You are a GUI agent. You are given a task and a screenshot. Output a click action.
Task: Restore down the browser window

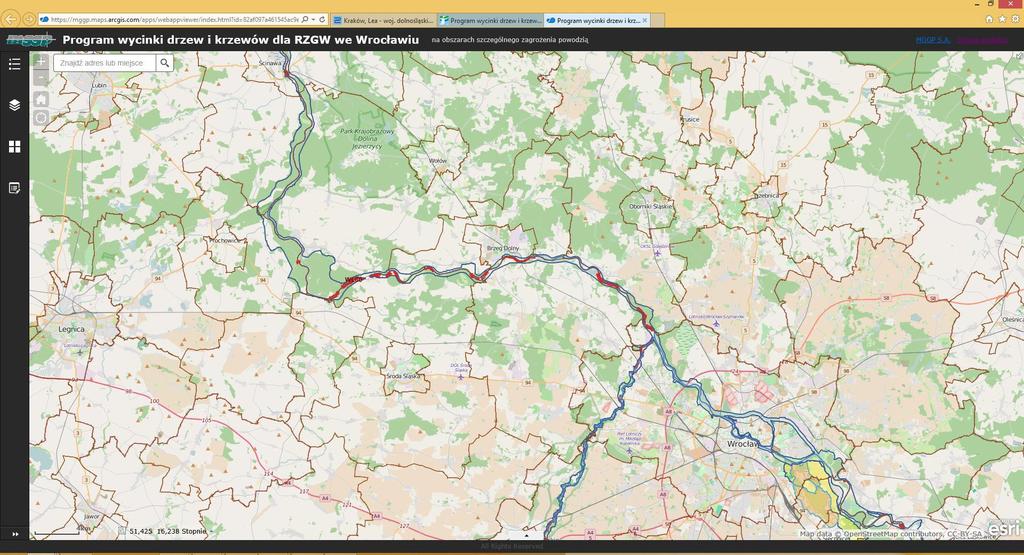991,4
